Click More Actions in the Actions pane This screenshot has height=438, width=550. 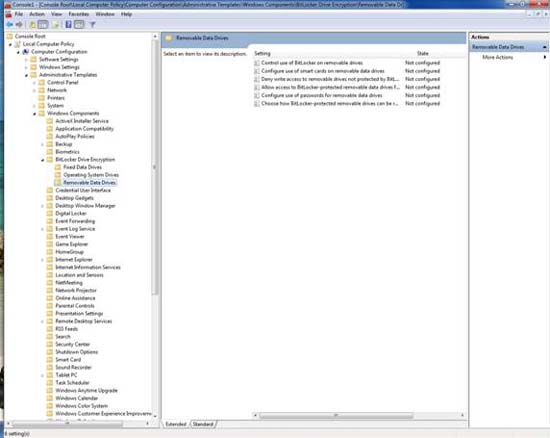pos(497,57)
